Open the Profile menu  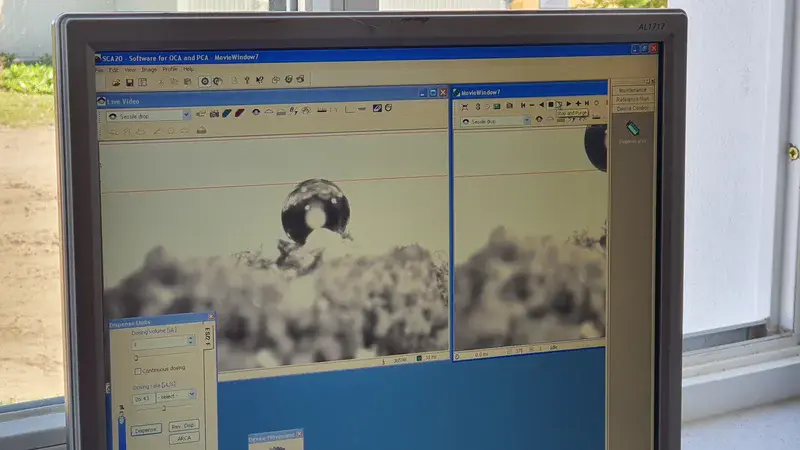pos(170,69)
